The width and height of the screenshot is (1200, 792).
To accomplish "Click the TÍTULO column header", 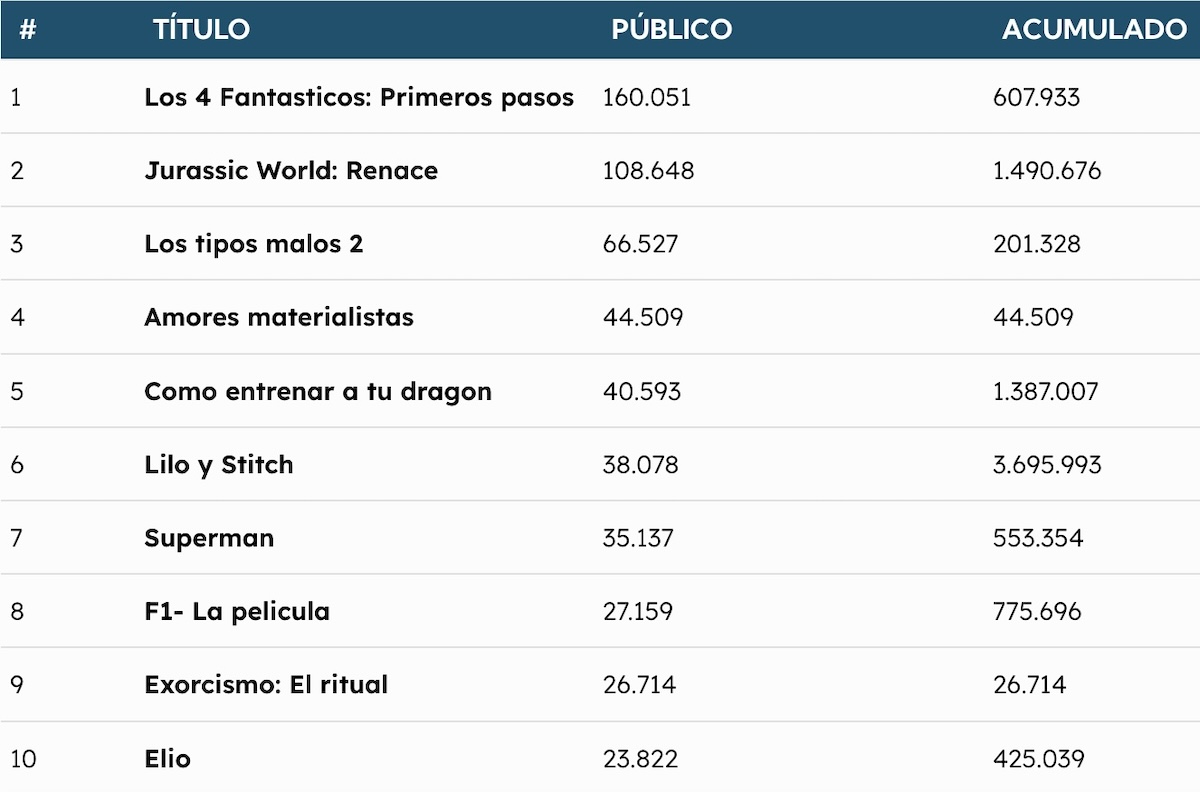I will pyautogui.click(x=201, y=29).
